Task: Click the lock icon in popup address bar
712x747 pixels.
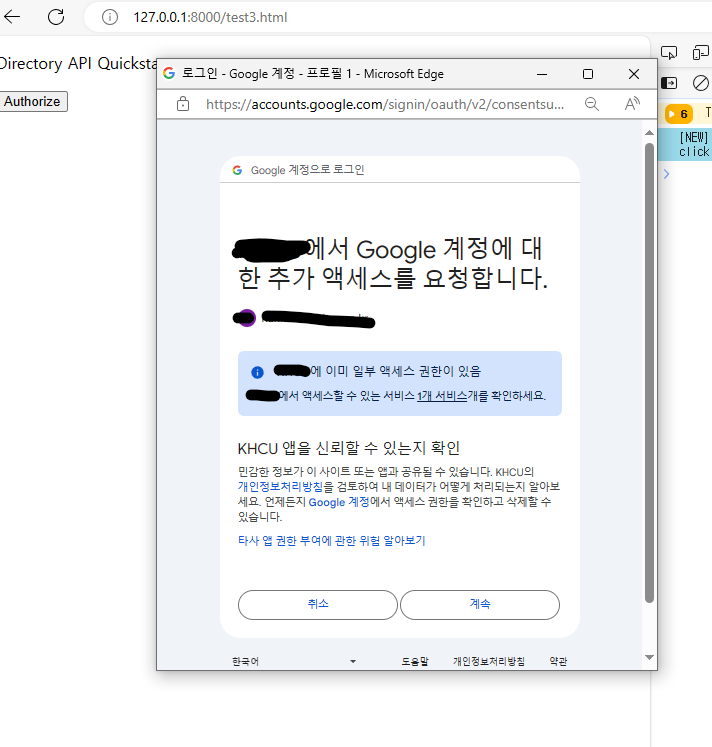Action: tap(183, 104)
